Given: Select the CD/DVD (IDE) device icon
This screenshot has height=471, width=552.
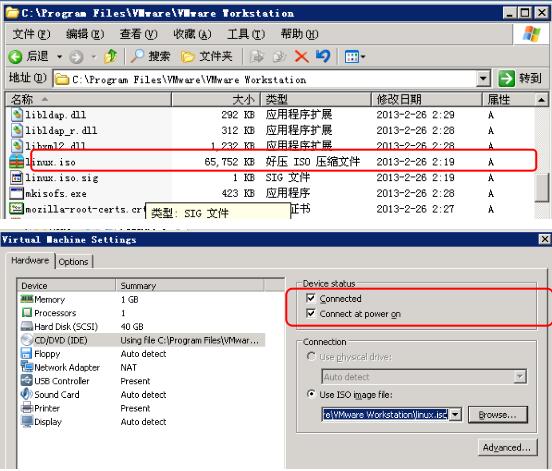Looking at the screenshot, I should point(27,340).
